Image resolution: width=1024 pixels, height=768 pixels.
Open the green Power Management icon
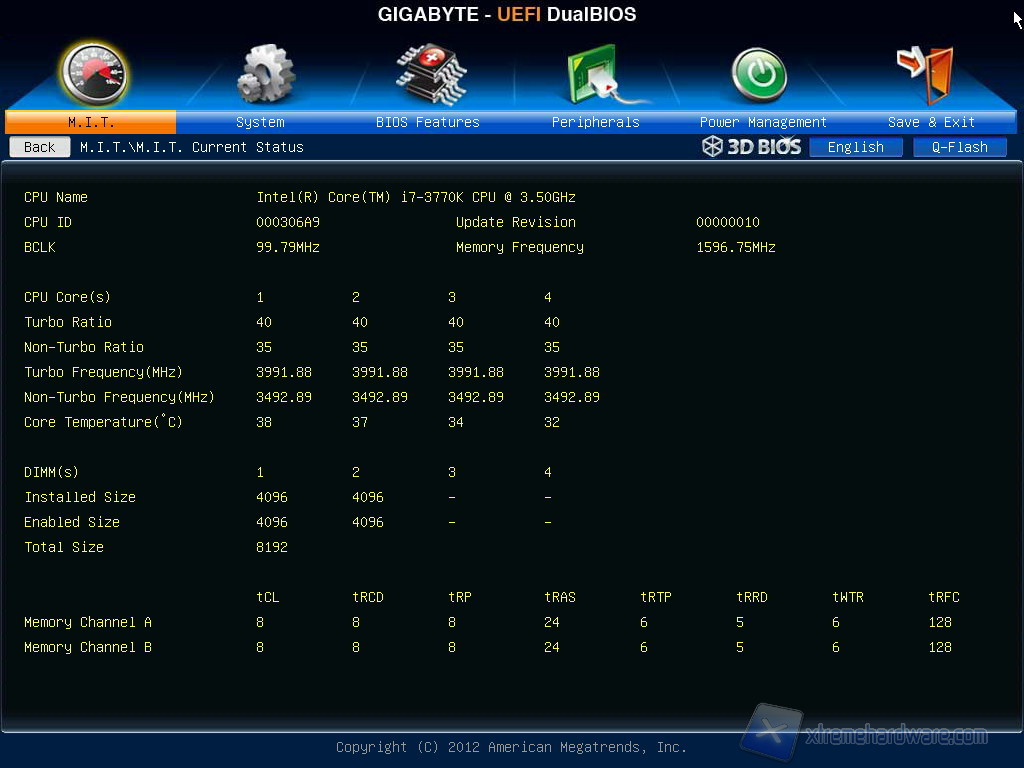pyautogui.click(x=759, y=75)
